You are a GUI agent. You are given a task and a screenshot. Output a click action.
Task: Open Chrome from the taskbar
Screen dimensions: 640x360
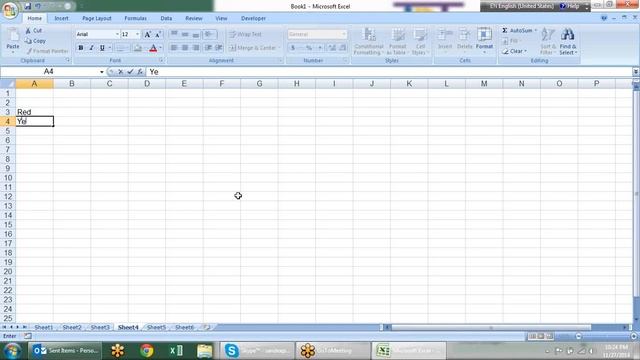point(147,351)
